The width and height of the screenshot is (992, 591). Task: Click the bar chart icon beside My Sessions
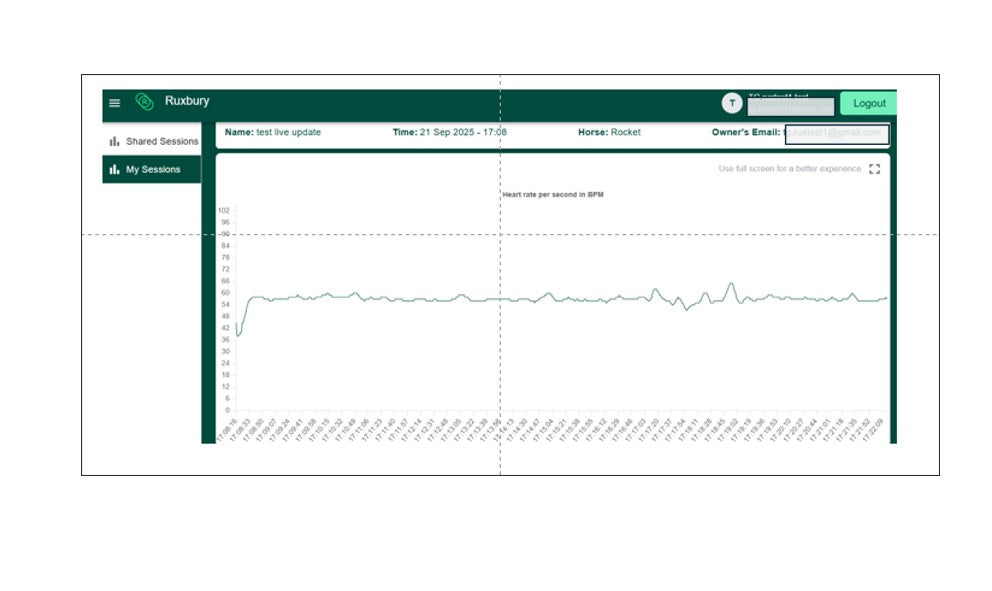(x=115, y=170)
